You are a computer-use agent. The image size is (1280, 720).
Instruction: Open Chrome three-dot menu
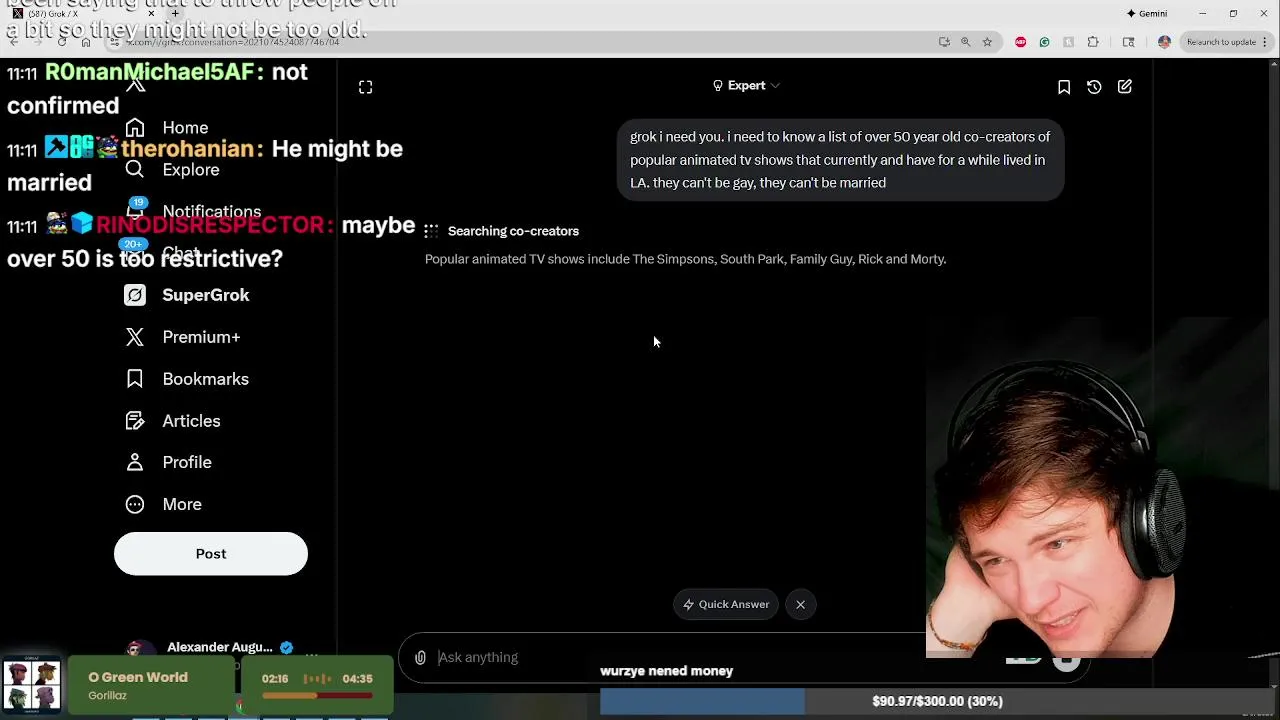(x=1266, y=42)
